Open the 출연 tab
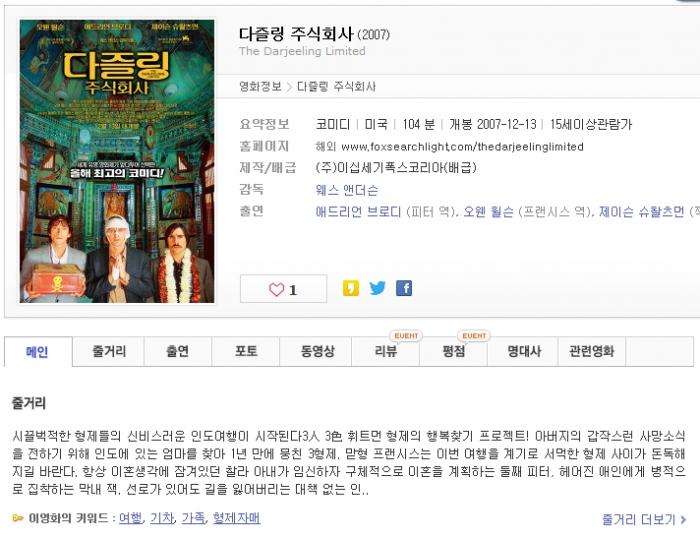 click(177, 351)
